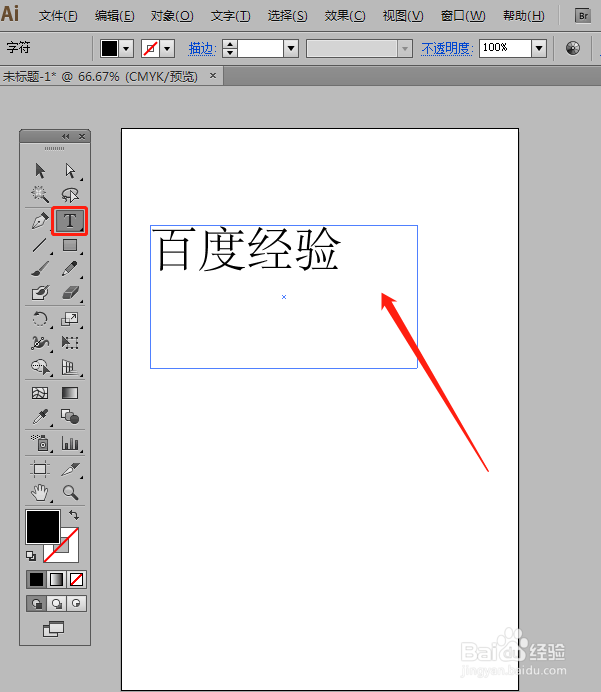Select the Rotate tool

(40, 319)
